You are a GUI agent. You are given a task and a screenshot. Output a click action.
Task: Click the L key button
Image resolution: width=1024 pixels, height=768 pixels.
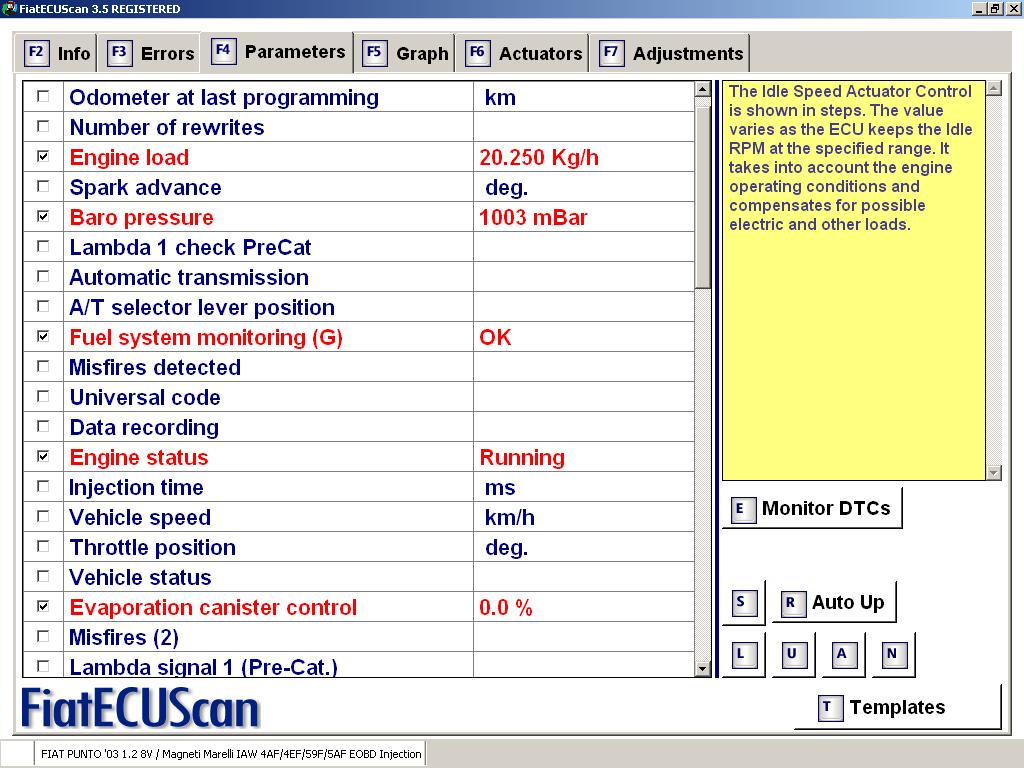(744, 654)
